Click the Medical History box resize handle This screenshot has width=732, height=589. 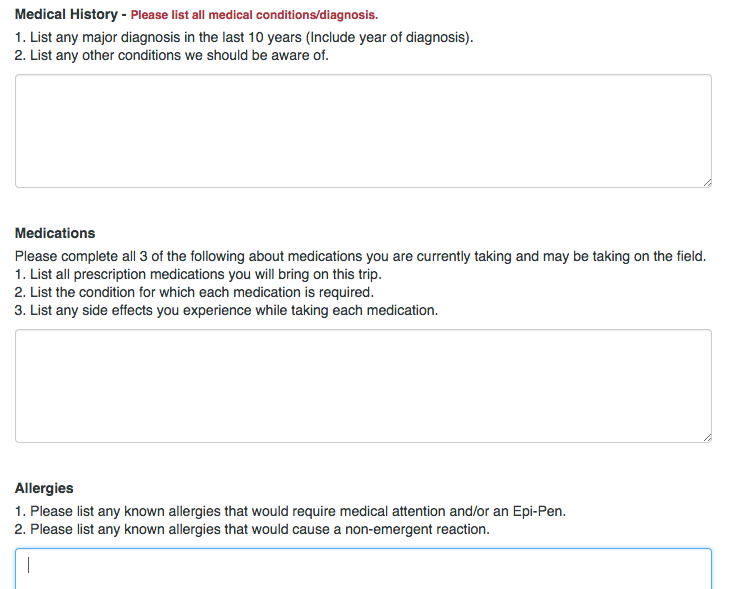click(x=706, y=181)
